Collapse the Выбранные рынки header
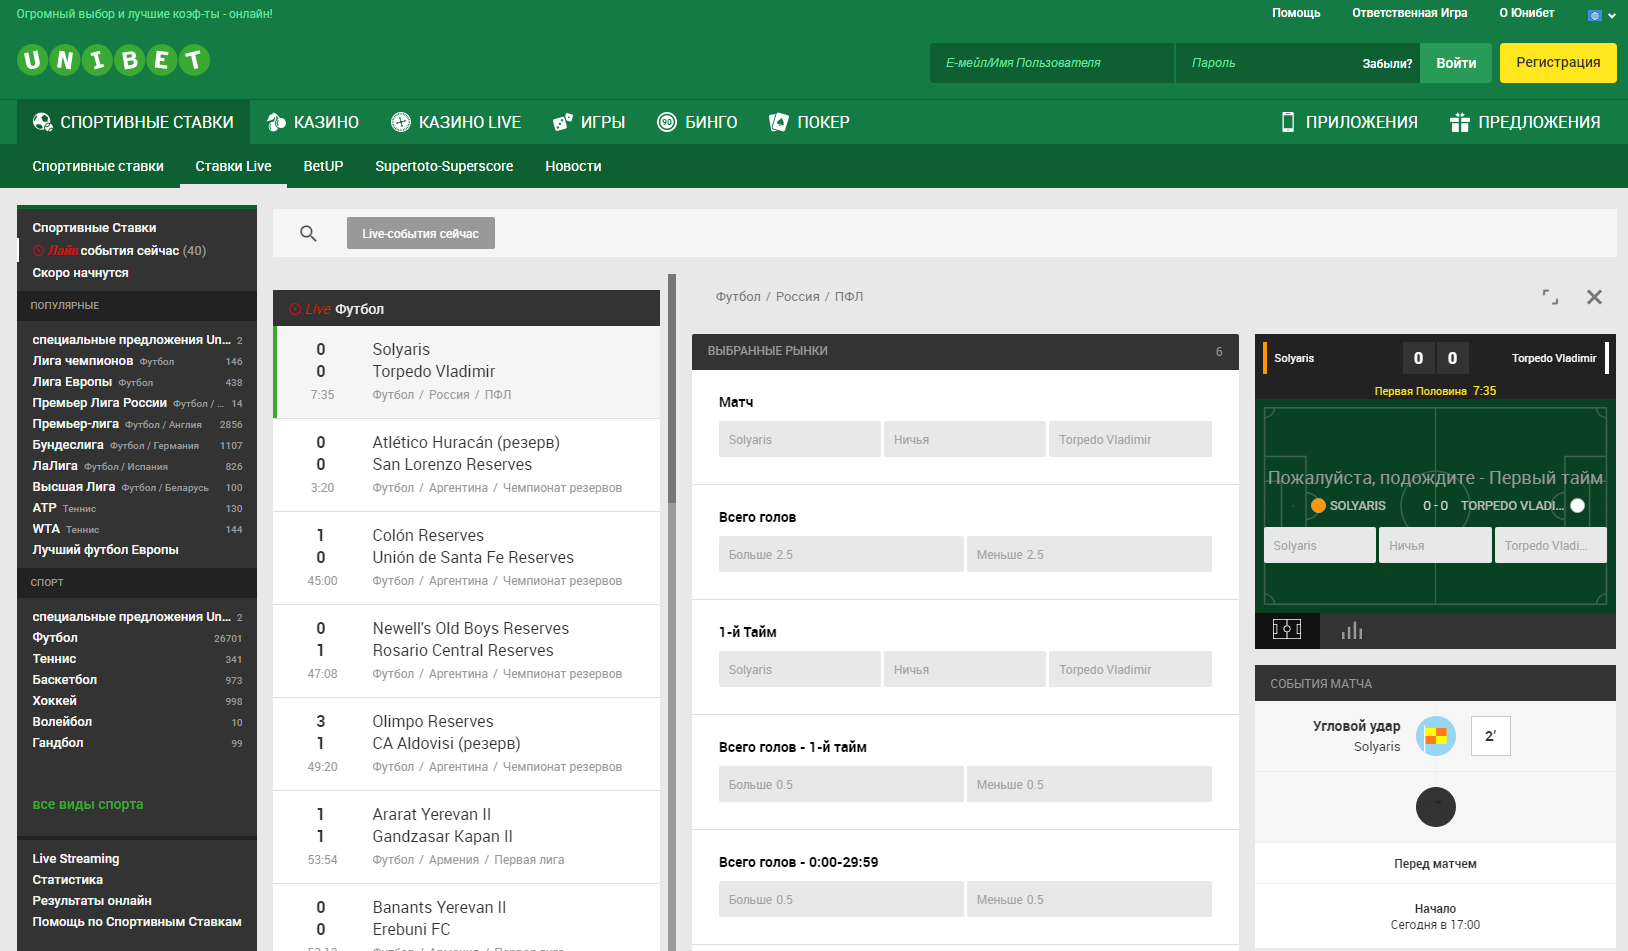 coord(965,351)
